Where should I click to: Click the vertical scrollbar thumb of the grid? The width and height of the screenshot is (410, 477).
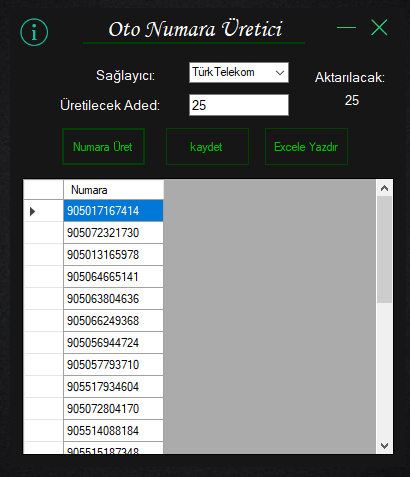[384, 249]
